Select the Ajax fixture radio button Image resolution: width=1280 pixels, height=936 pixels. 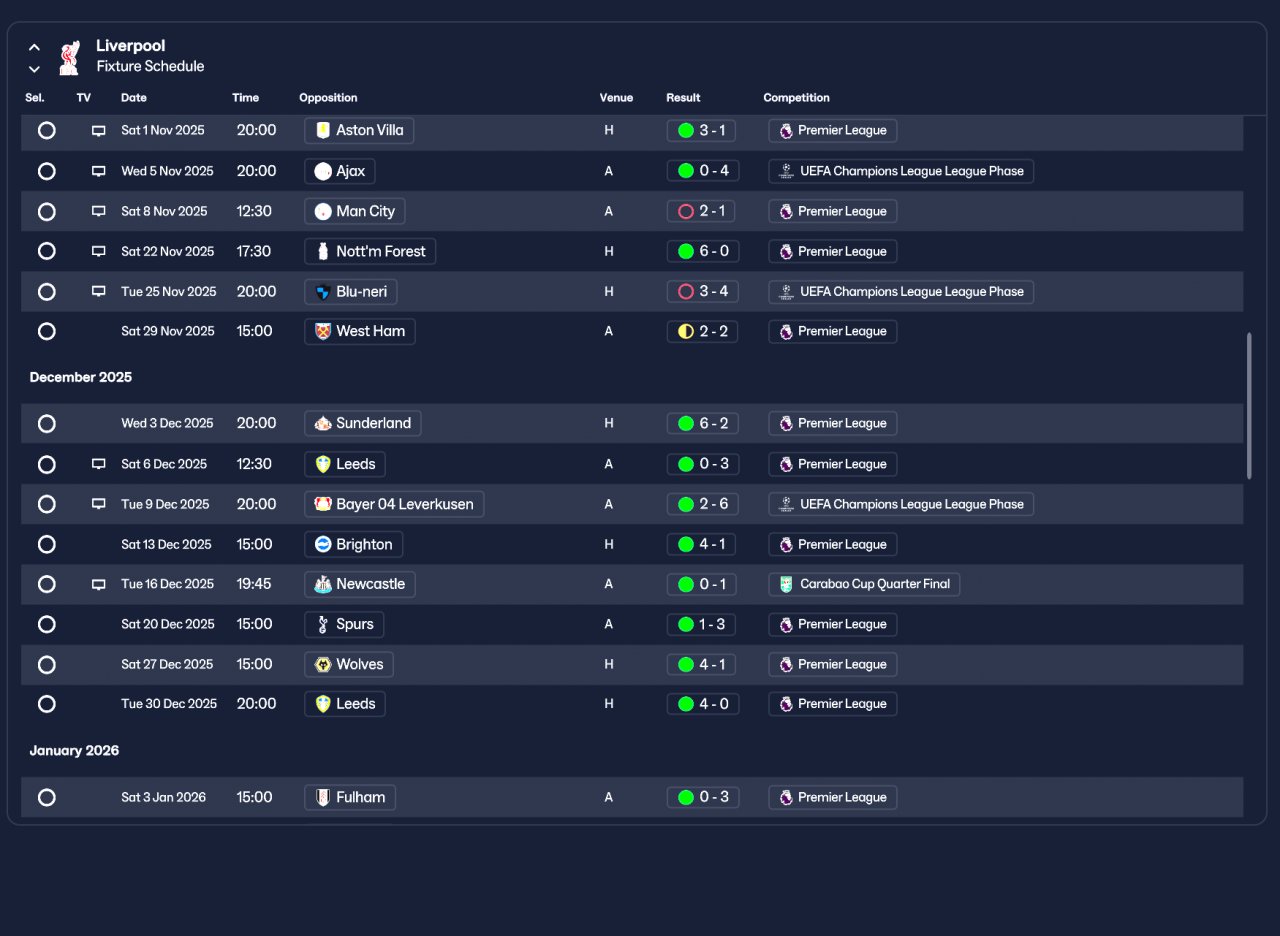point(46,171)
